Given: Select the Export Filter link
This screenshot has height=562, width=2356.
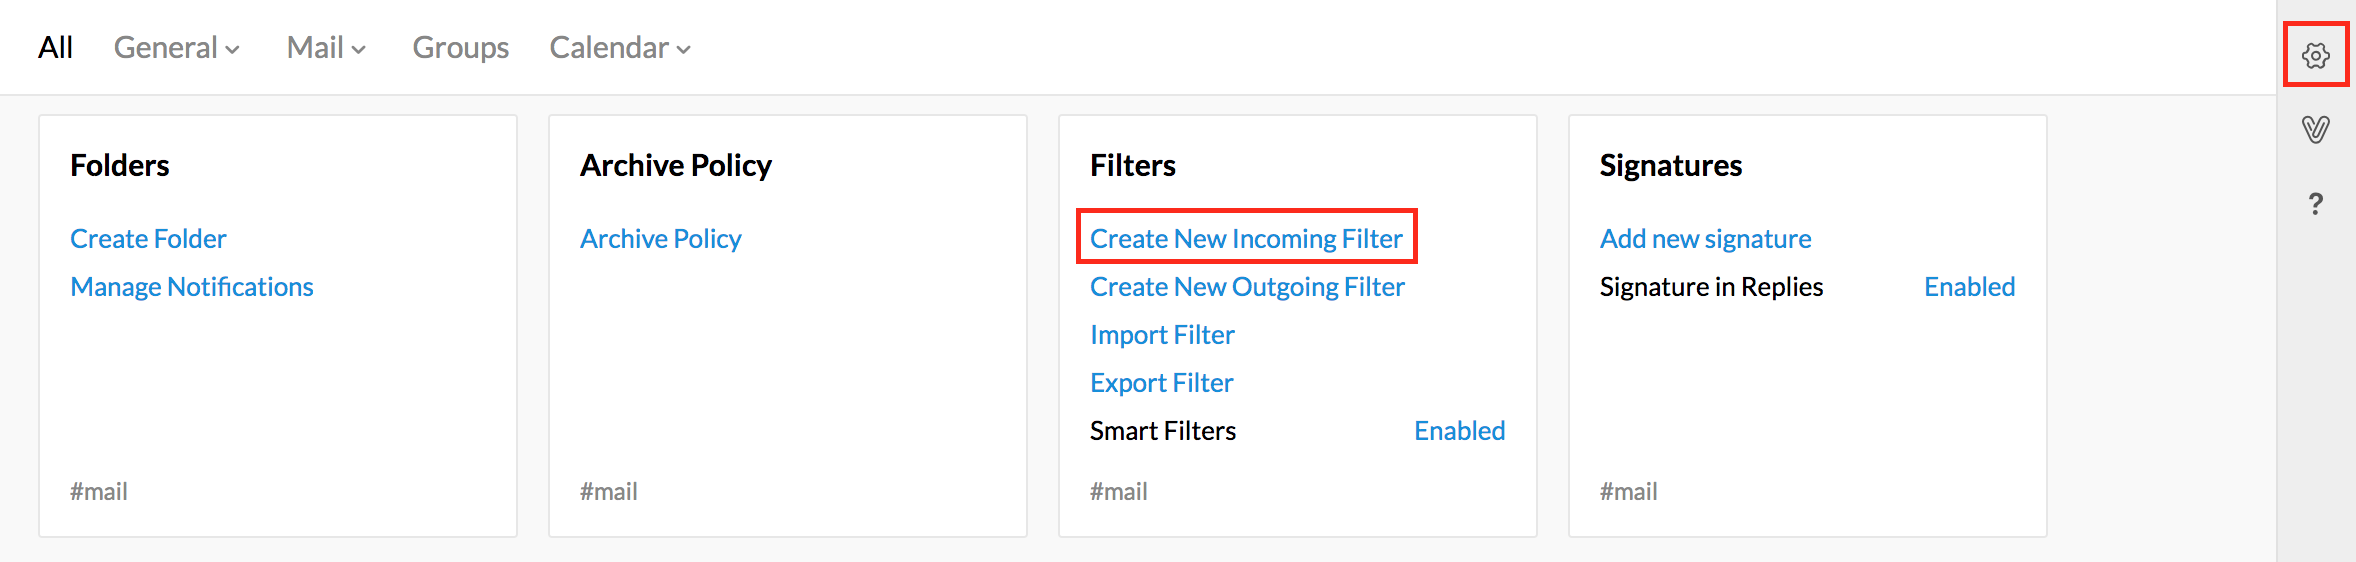Looking at the screenshot, I should (1161, 383).
